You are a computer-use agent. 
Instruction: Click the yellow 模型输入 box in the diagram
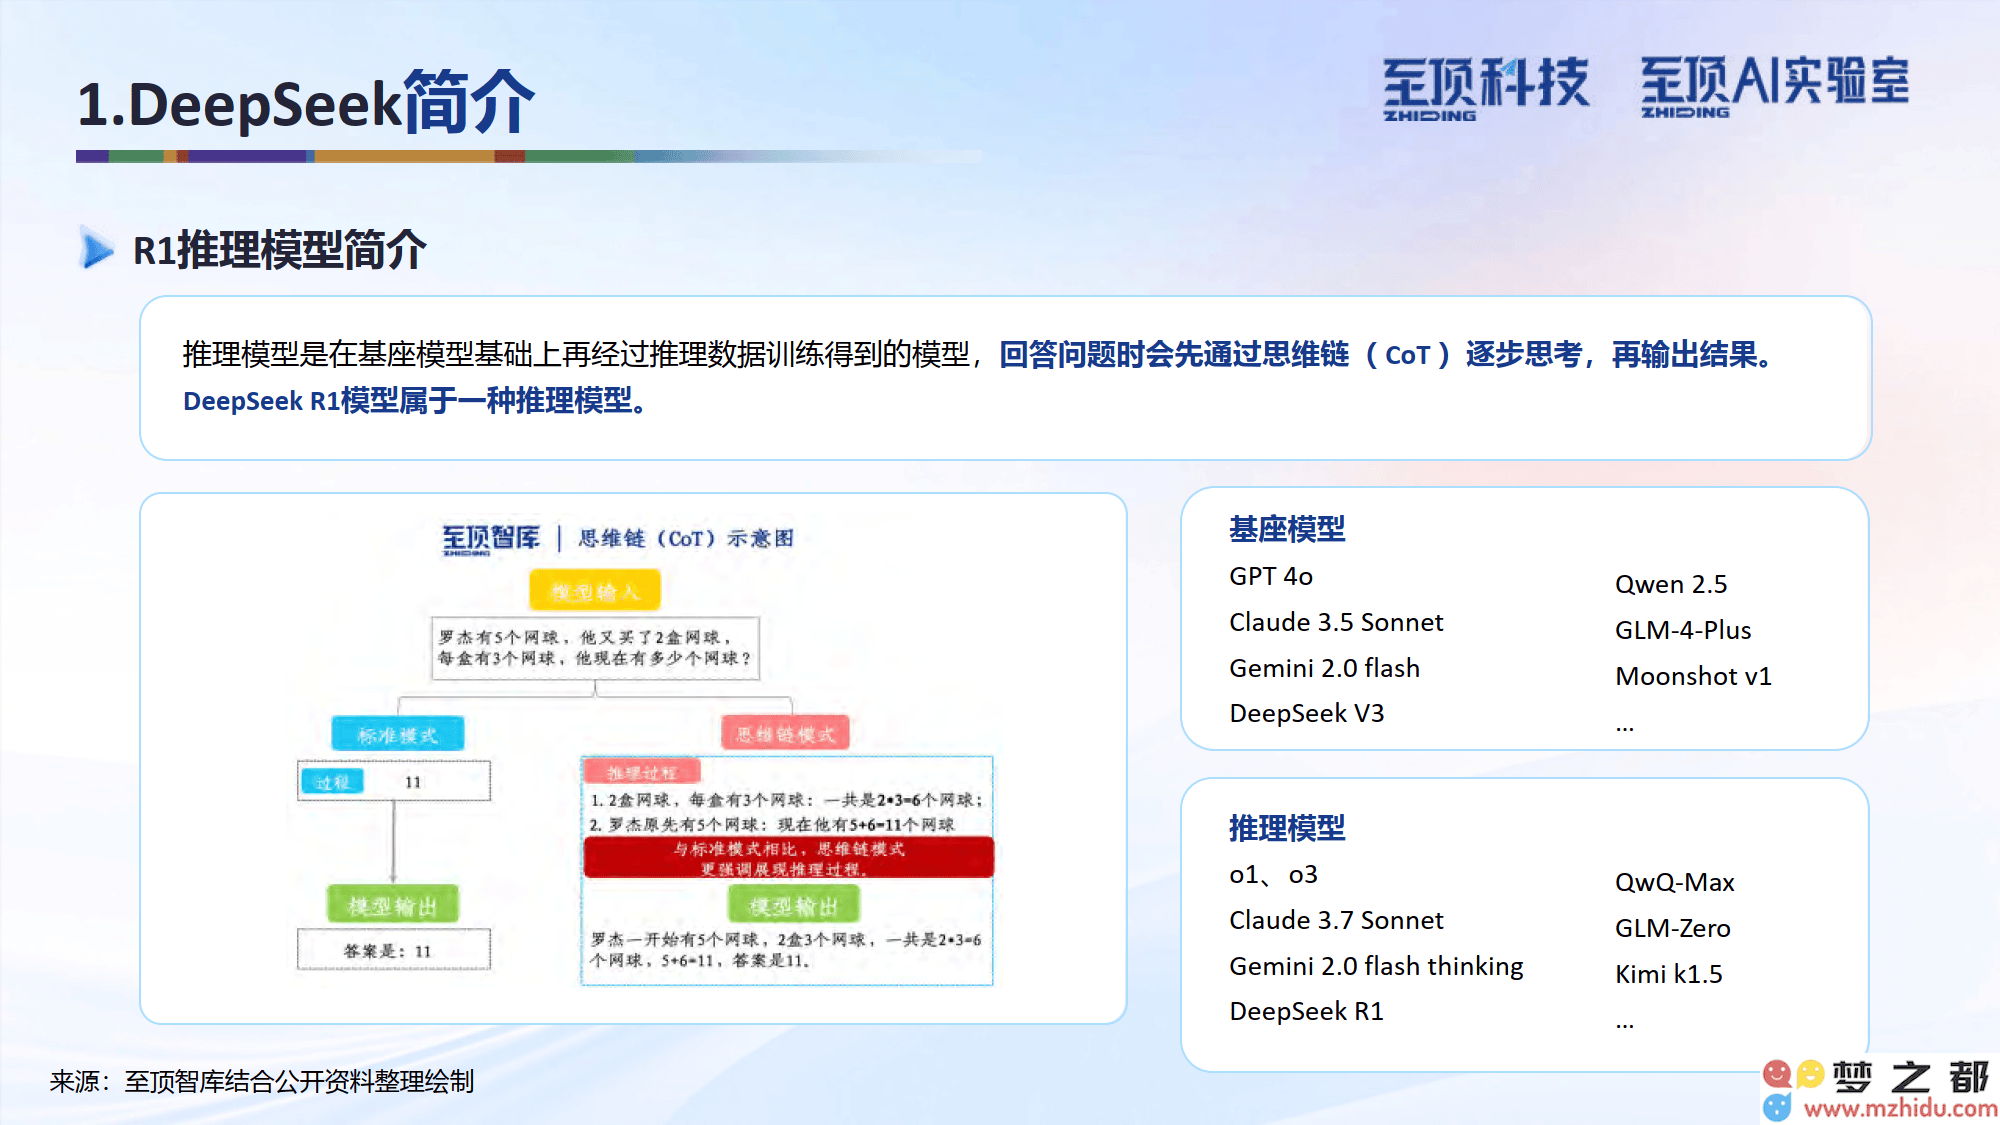(x=595, y=590)
